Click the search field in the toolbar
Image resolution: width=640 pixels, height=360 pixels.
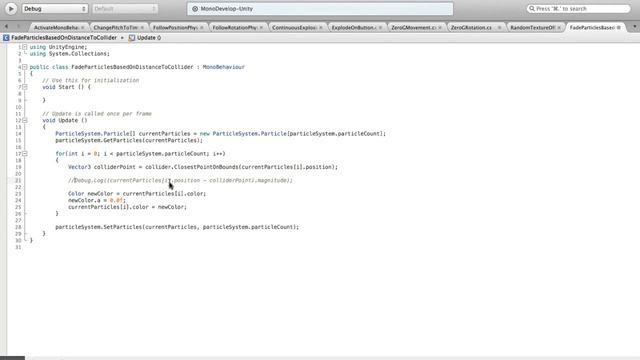[x=578, y=9]
